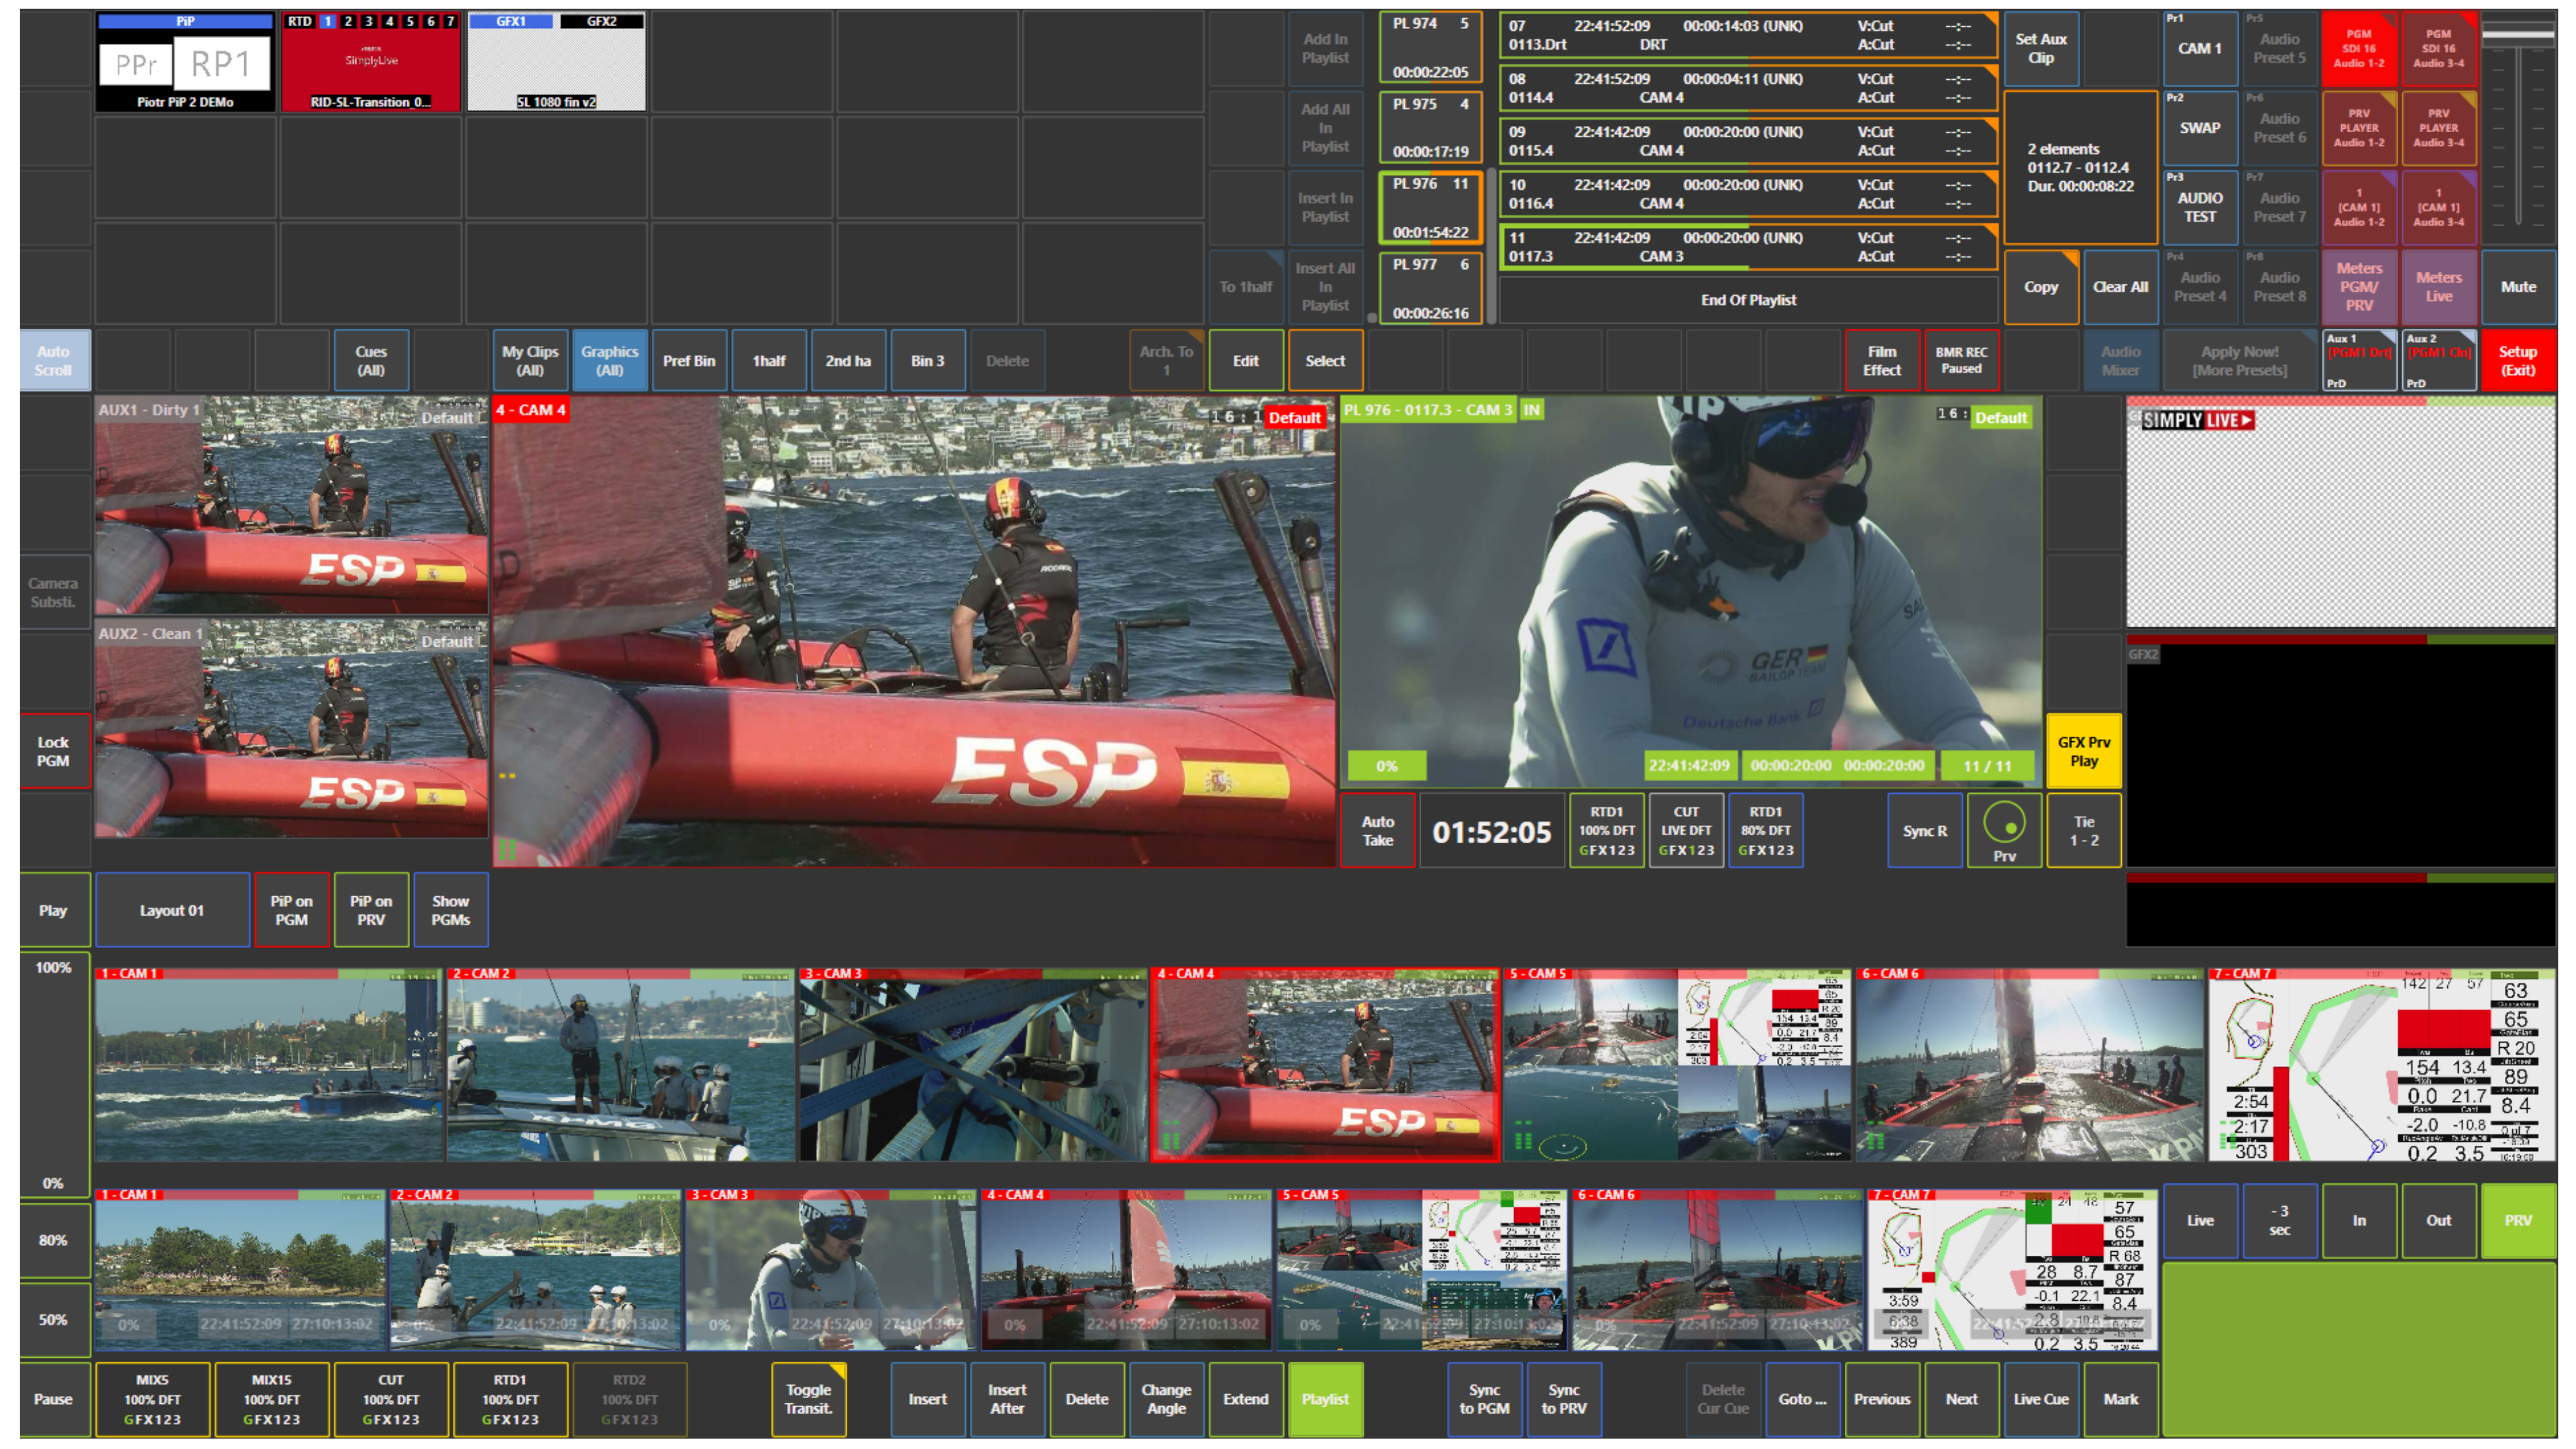
Task: Click Copy in the playlist panel
Action: point(2041,287)
